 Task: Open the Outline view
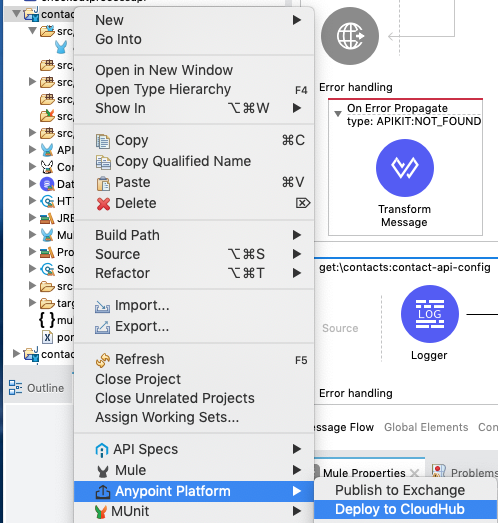(x=36, y=388)
